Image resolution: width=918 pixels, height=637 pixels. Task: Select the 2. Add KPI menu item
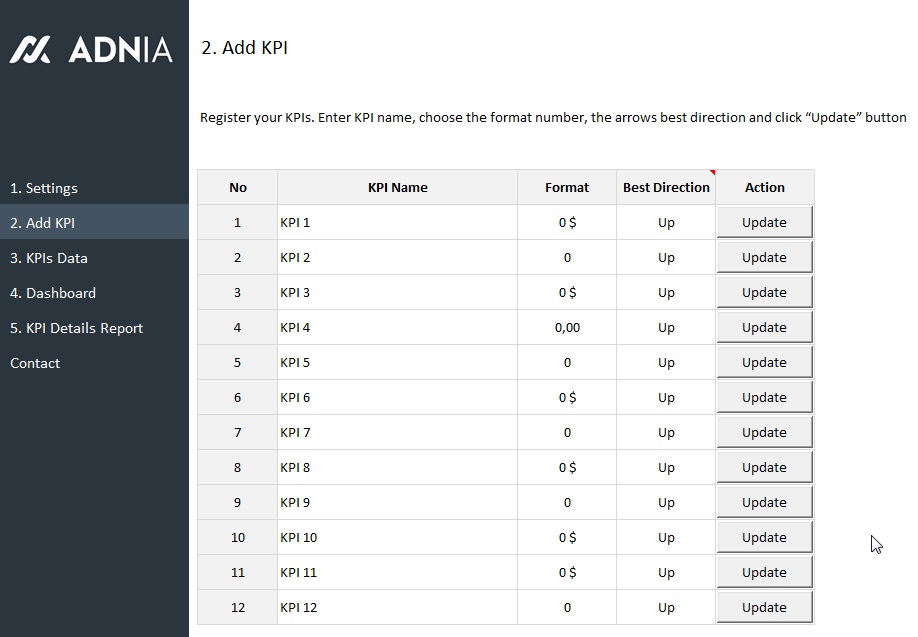pyautogui.click(x=43, y=223)
